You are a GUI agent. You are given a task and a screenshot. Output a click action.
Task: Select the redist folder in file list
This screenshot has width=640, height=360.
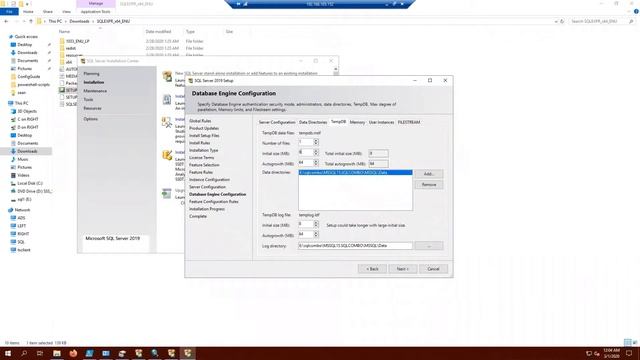click(x=70, y=48)
